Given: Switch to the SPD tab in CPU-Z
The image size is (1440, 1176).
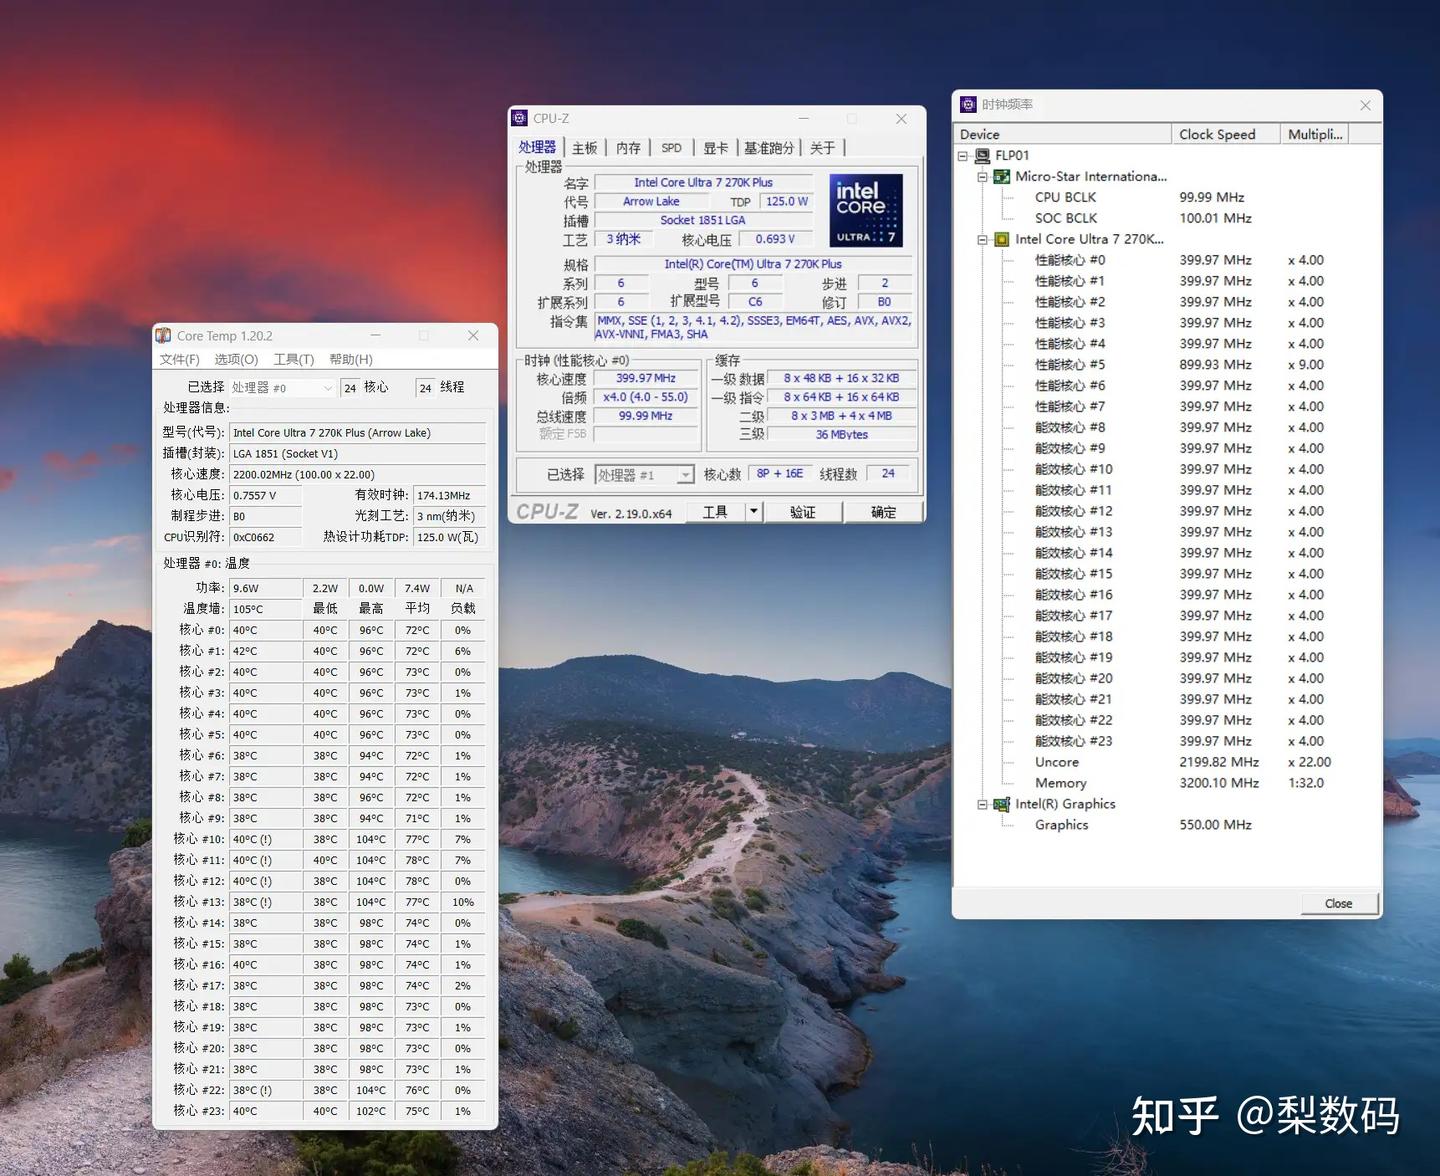Looking at the screenshot, I should pos(672,148).
